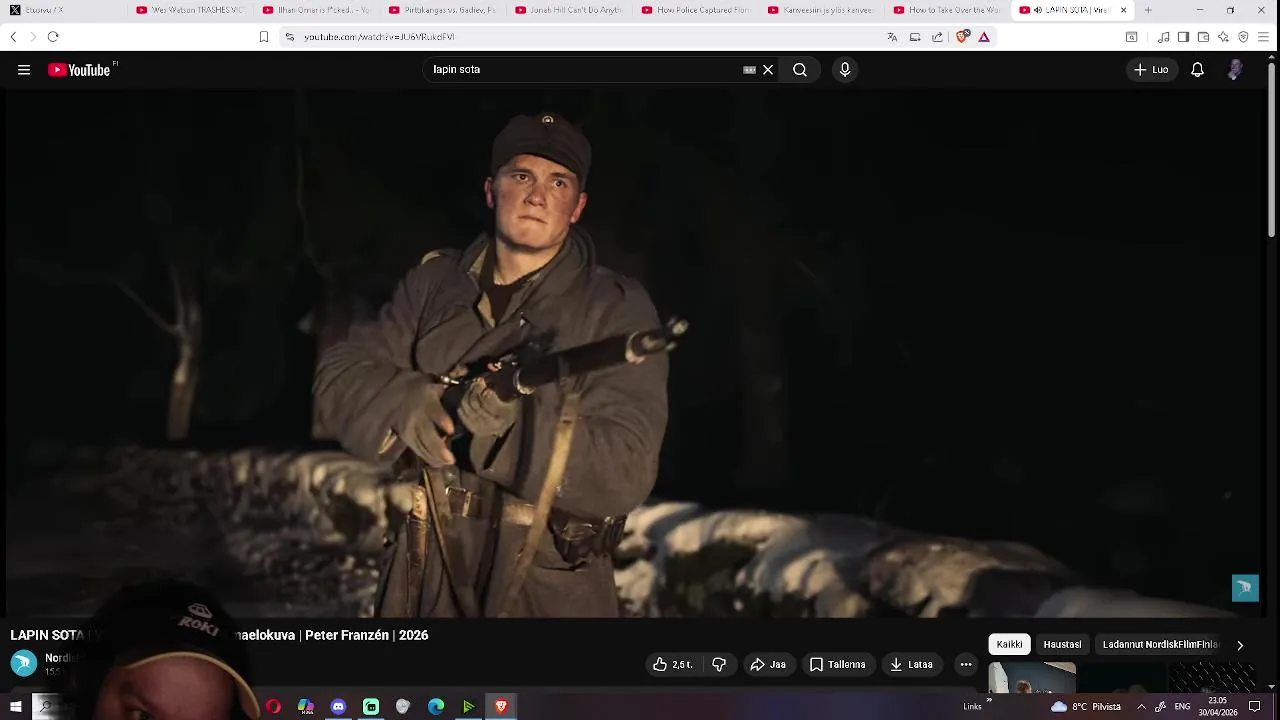Open a new browser tab
1280x720 pixels.
point(1147,10)
